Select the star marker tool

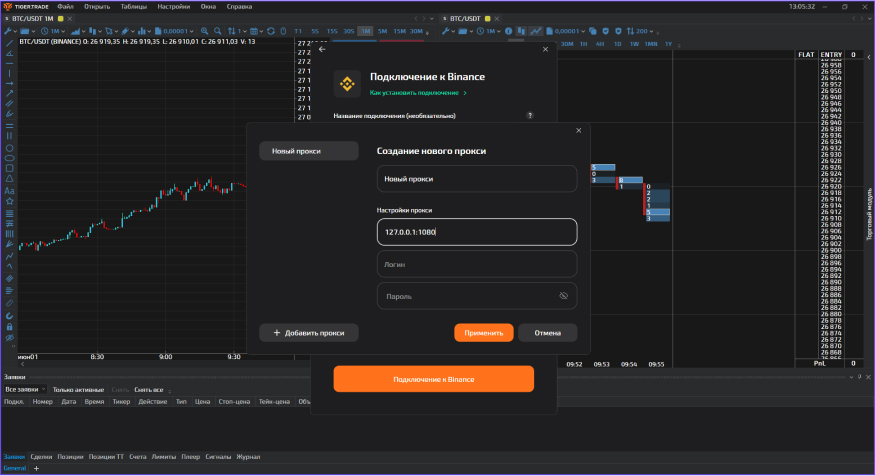tap(9, 201)
